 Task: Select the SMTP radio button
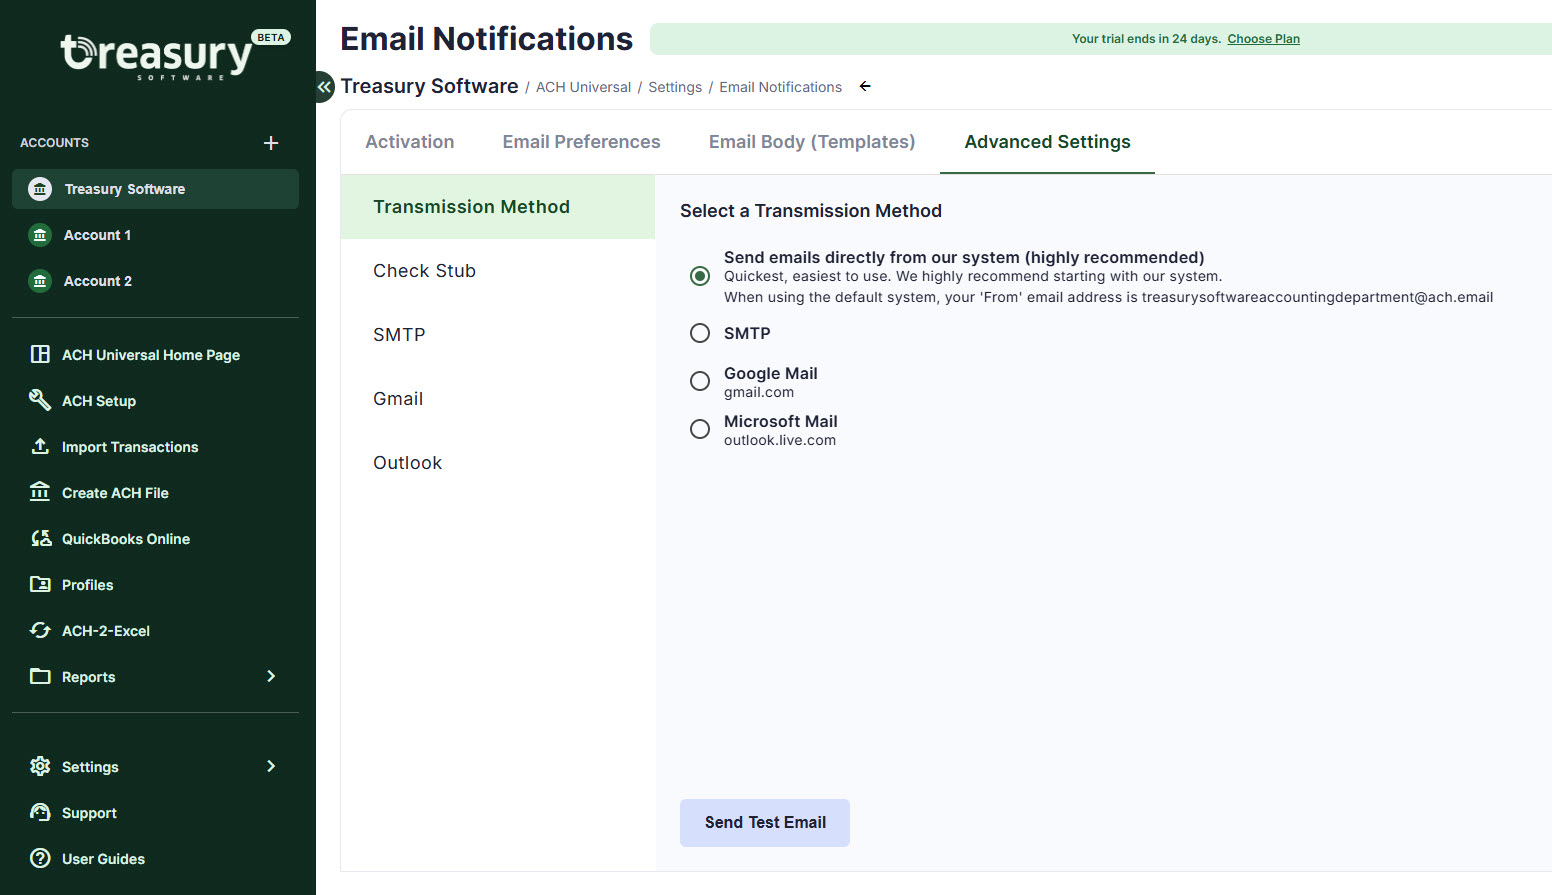(x=699, y=332)
